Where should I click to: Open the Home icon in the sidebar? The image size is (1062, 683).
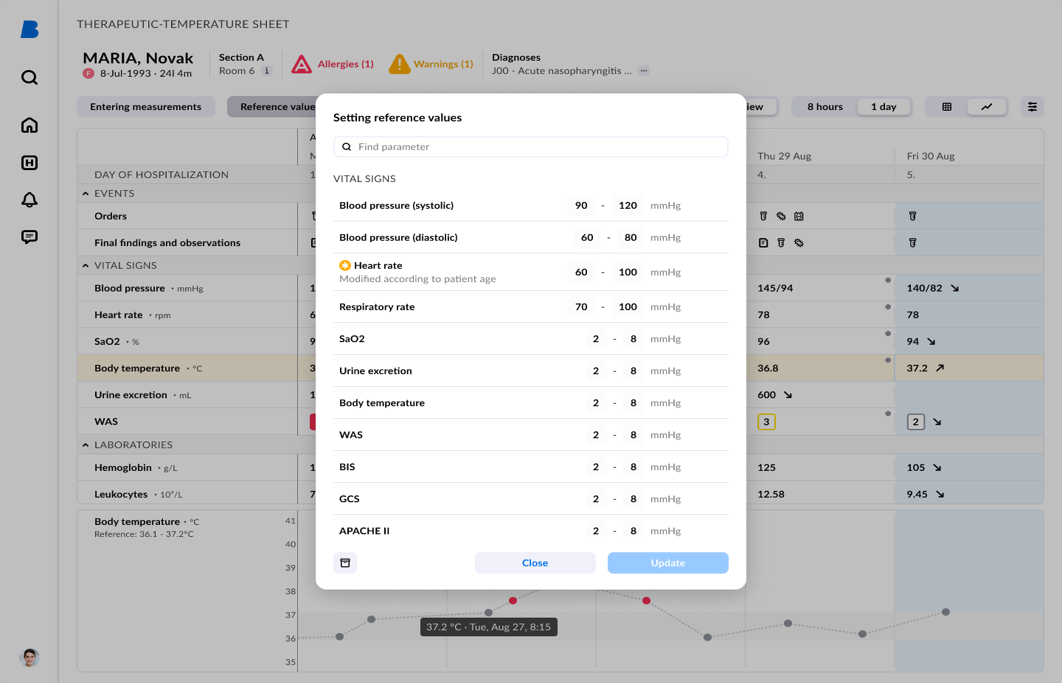coord(29,124)
